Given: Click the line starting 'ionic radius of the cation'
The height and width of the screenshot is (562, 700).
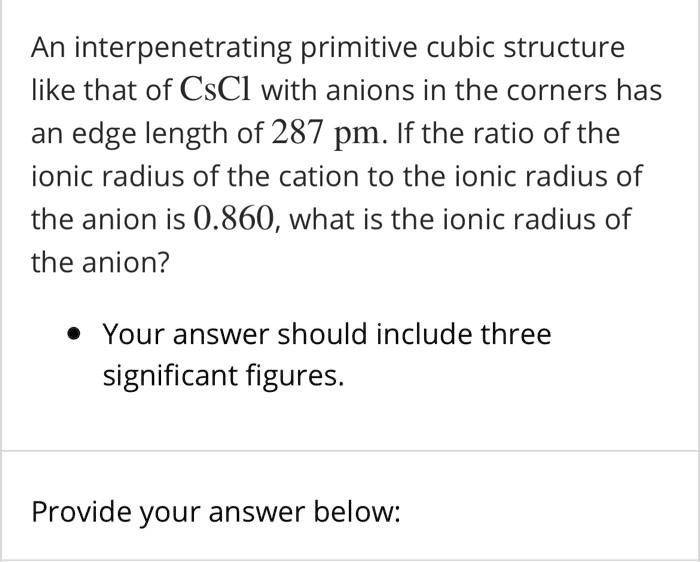Looking at the screenshot, I should (337, 176).
